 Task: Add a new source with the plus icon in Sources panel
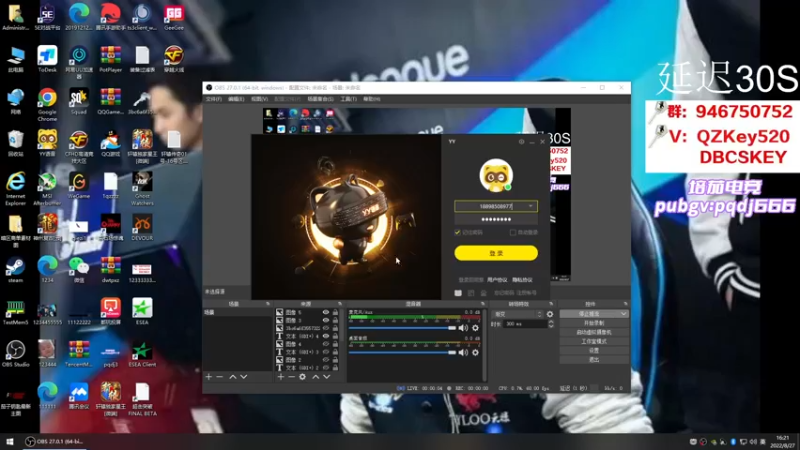click(x=281, y=377)
